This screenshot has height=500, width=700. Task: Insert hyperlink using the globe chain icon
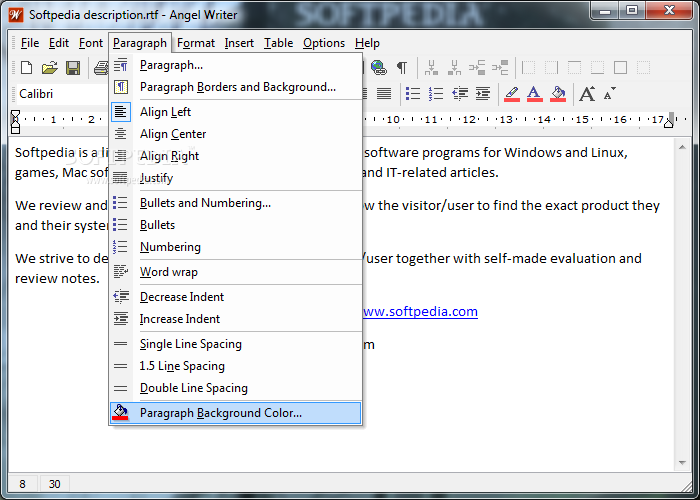point(379,68)
